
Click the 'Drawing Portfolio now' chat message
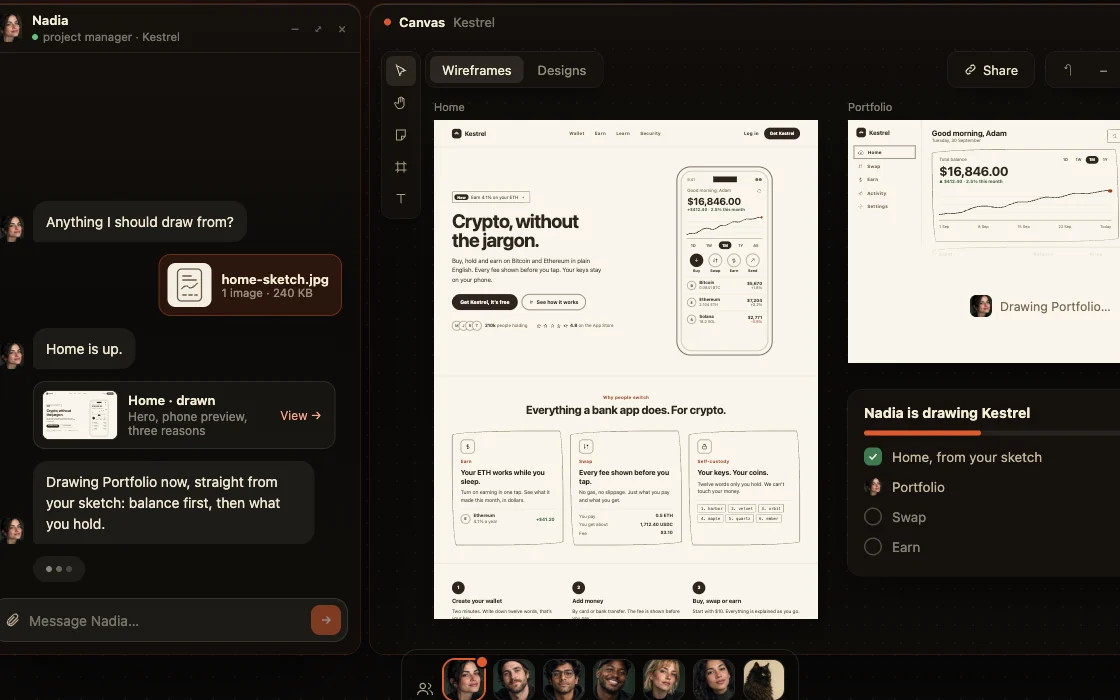[x=174, y=503]
